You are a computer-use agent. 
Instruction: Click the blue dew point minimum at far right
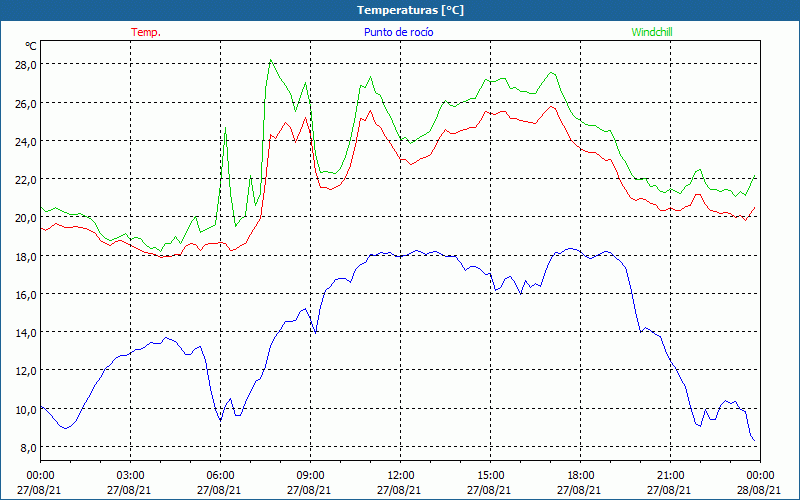coord(754,440)
